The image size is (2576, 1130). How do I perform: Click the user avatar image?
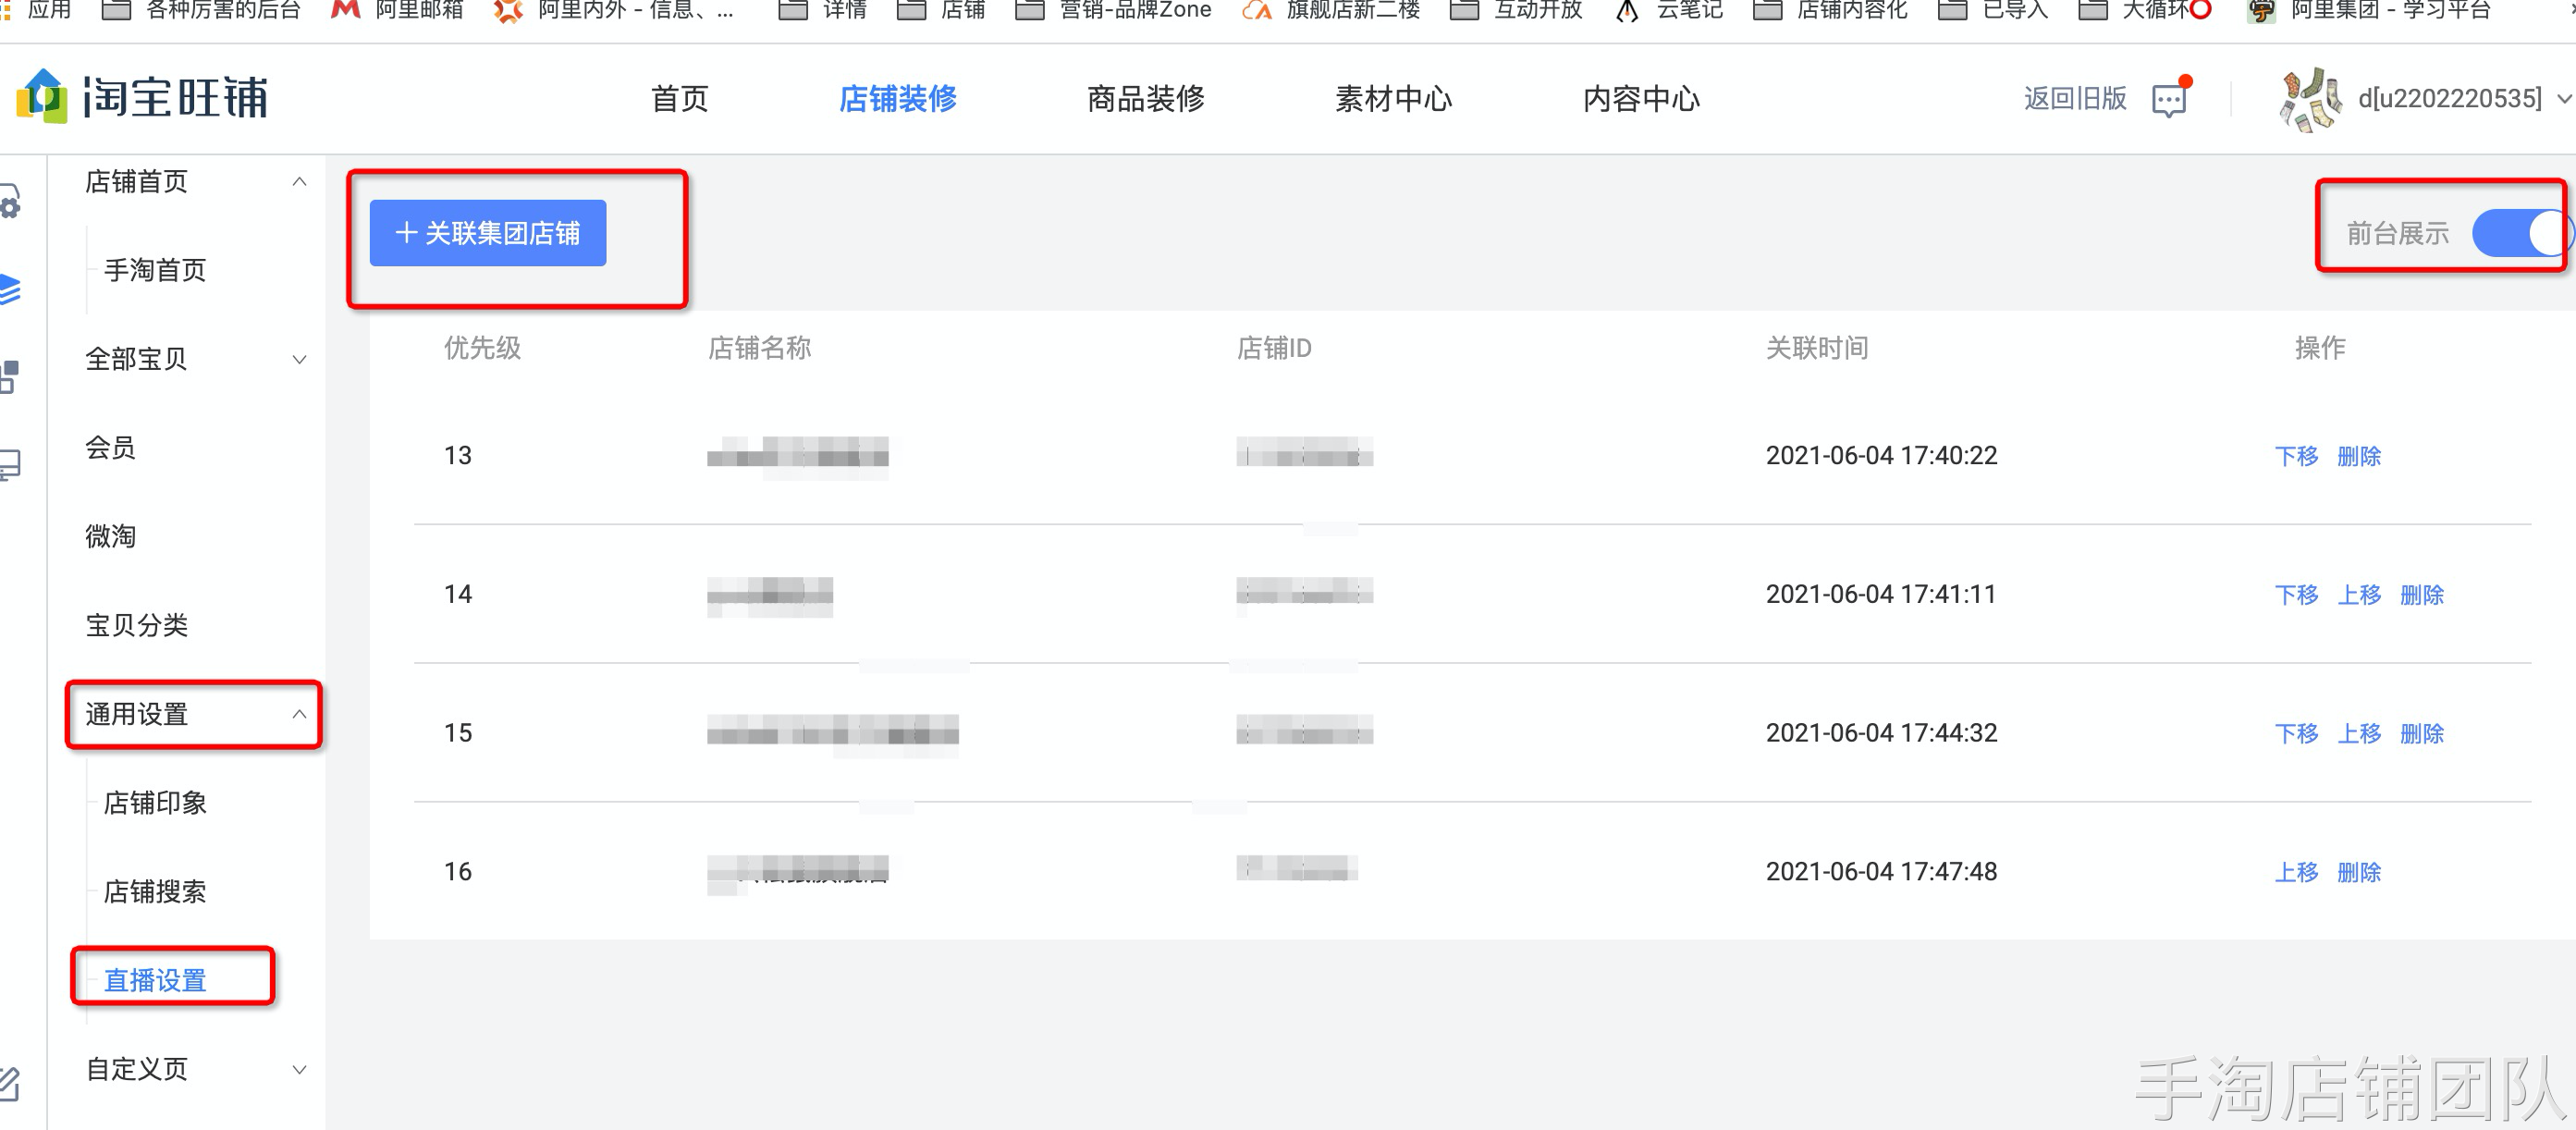(x=2309, y=99)
